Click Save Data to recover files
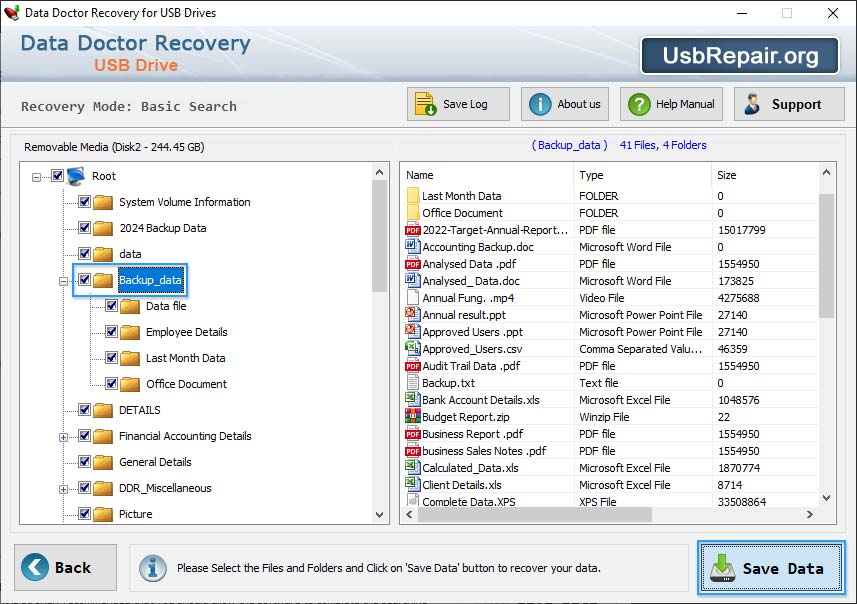 [771, 568]
